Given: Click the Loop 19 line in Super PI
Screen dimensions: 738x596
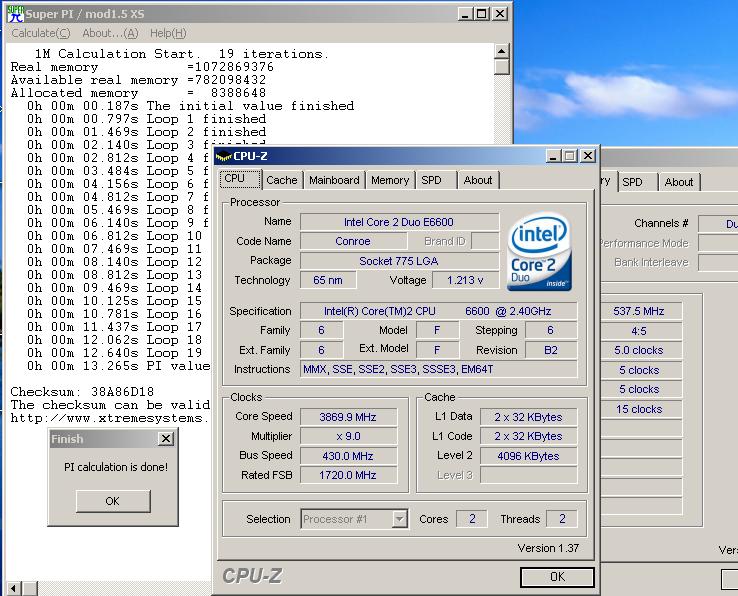Looking at the screenshot, I should (x=115, y=353).
